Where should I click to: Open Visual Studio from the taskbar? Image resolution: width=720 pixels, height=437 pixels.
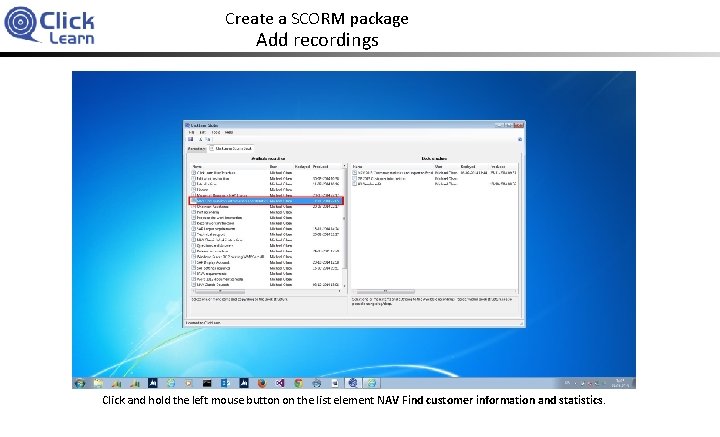point(280,383)
